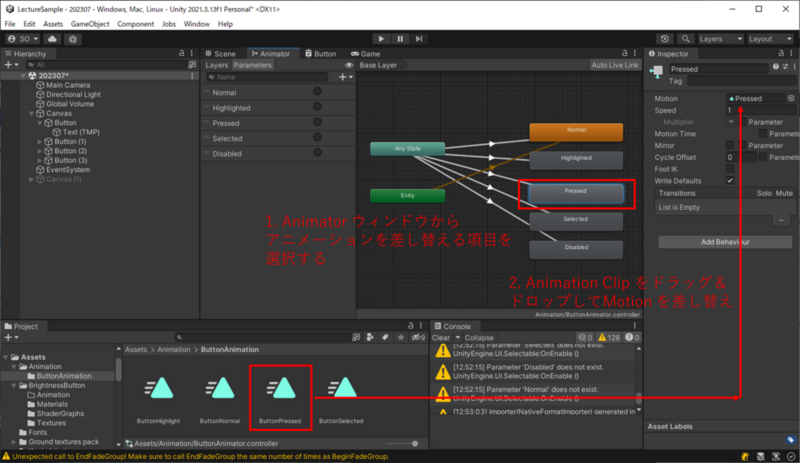Viewport: 800px width, 463px height.
Task: Select the ButtonSelected animation clip
Action: (x=341, y=399)
